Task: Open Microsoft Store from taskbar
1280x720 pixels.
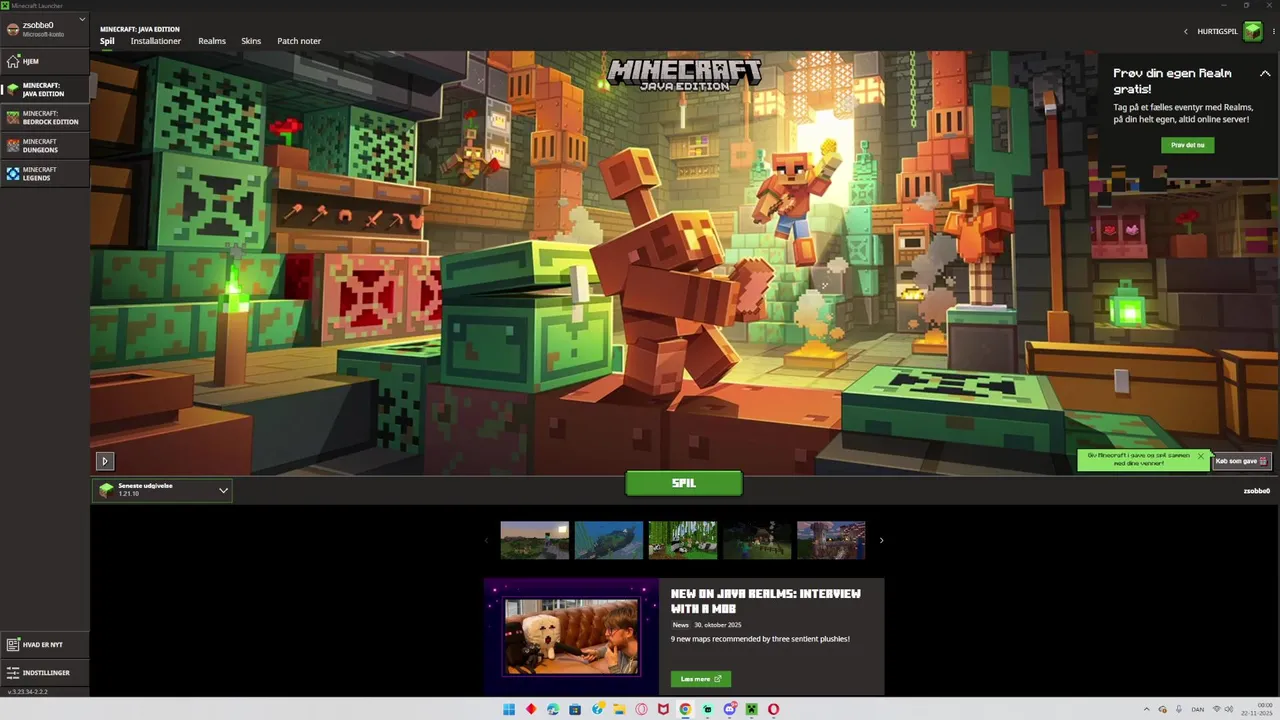Action: [575, 709]
